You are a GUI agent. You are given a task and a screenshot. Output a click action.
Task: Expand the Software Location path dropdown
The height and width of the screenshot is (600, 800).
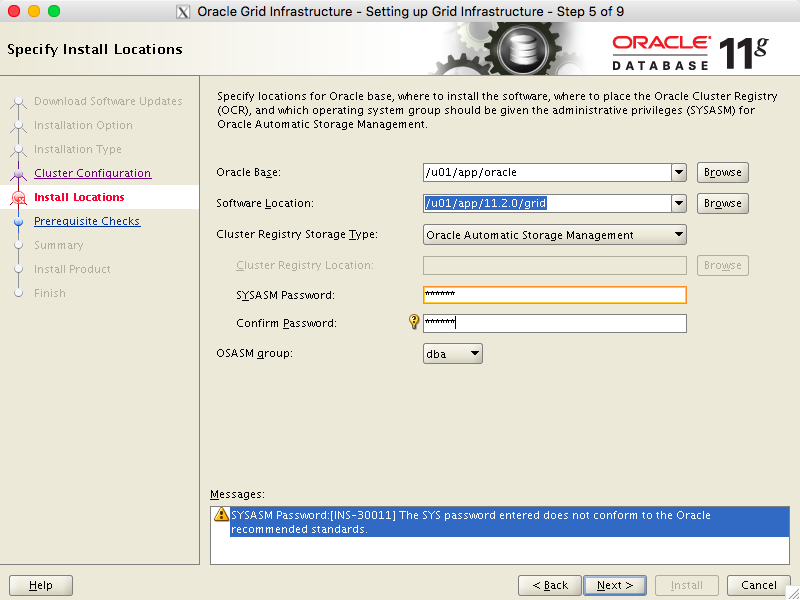click(x=679, y=203)
